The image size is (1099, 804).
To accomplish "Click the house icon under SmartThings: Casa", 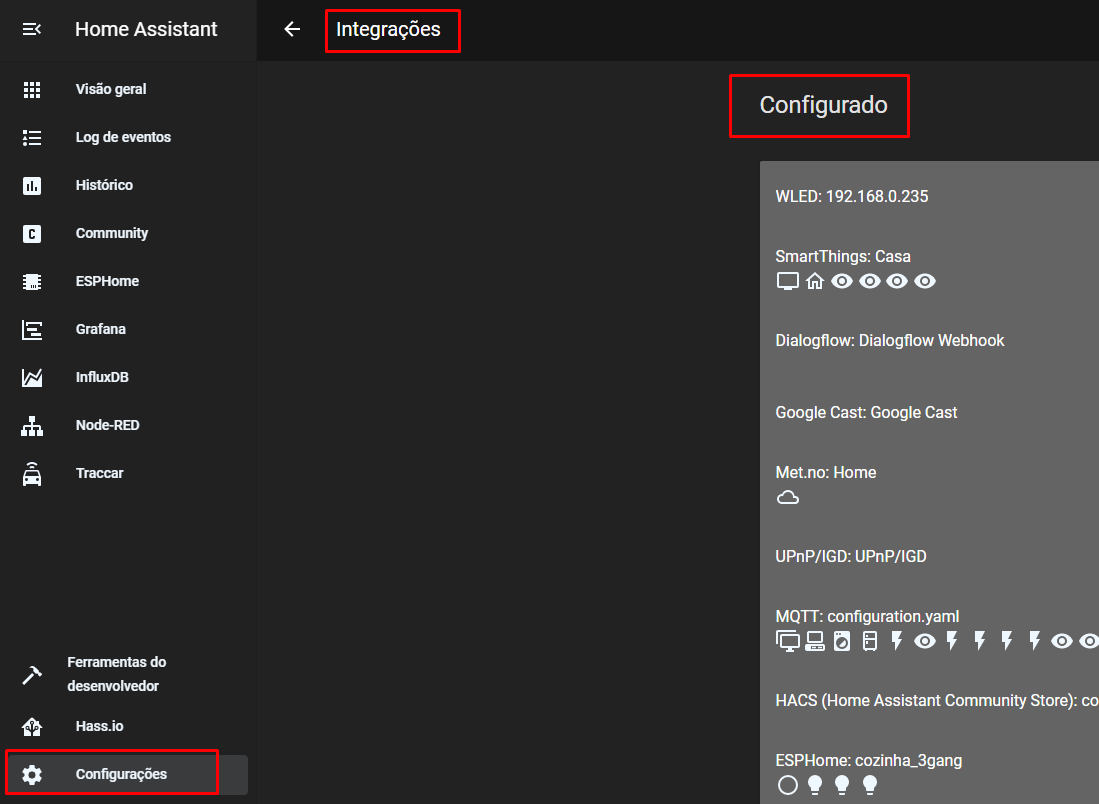I will [814, 281].
